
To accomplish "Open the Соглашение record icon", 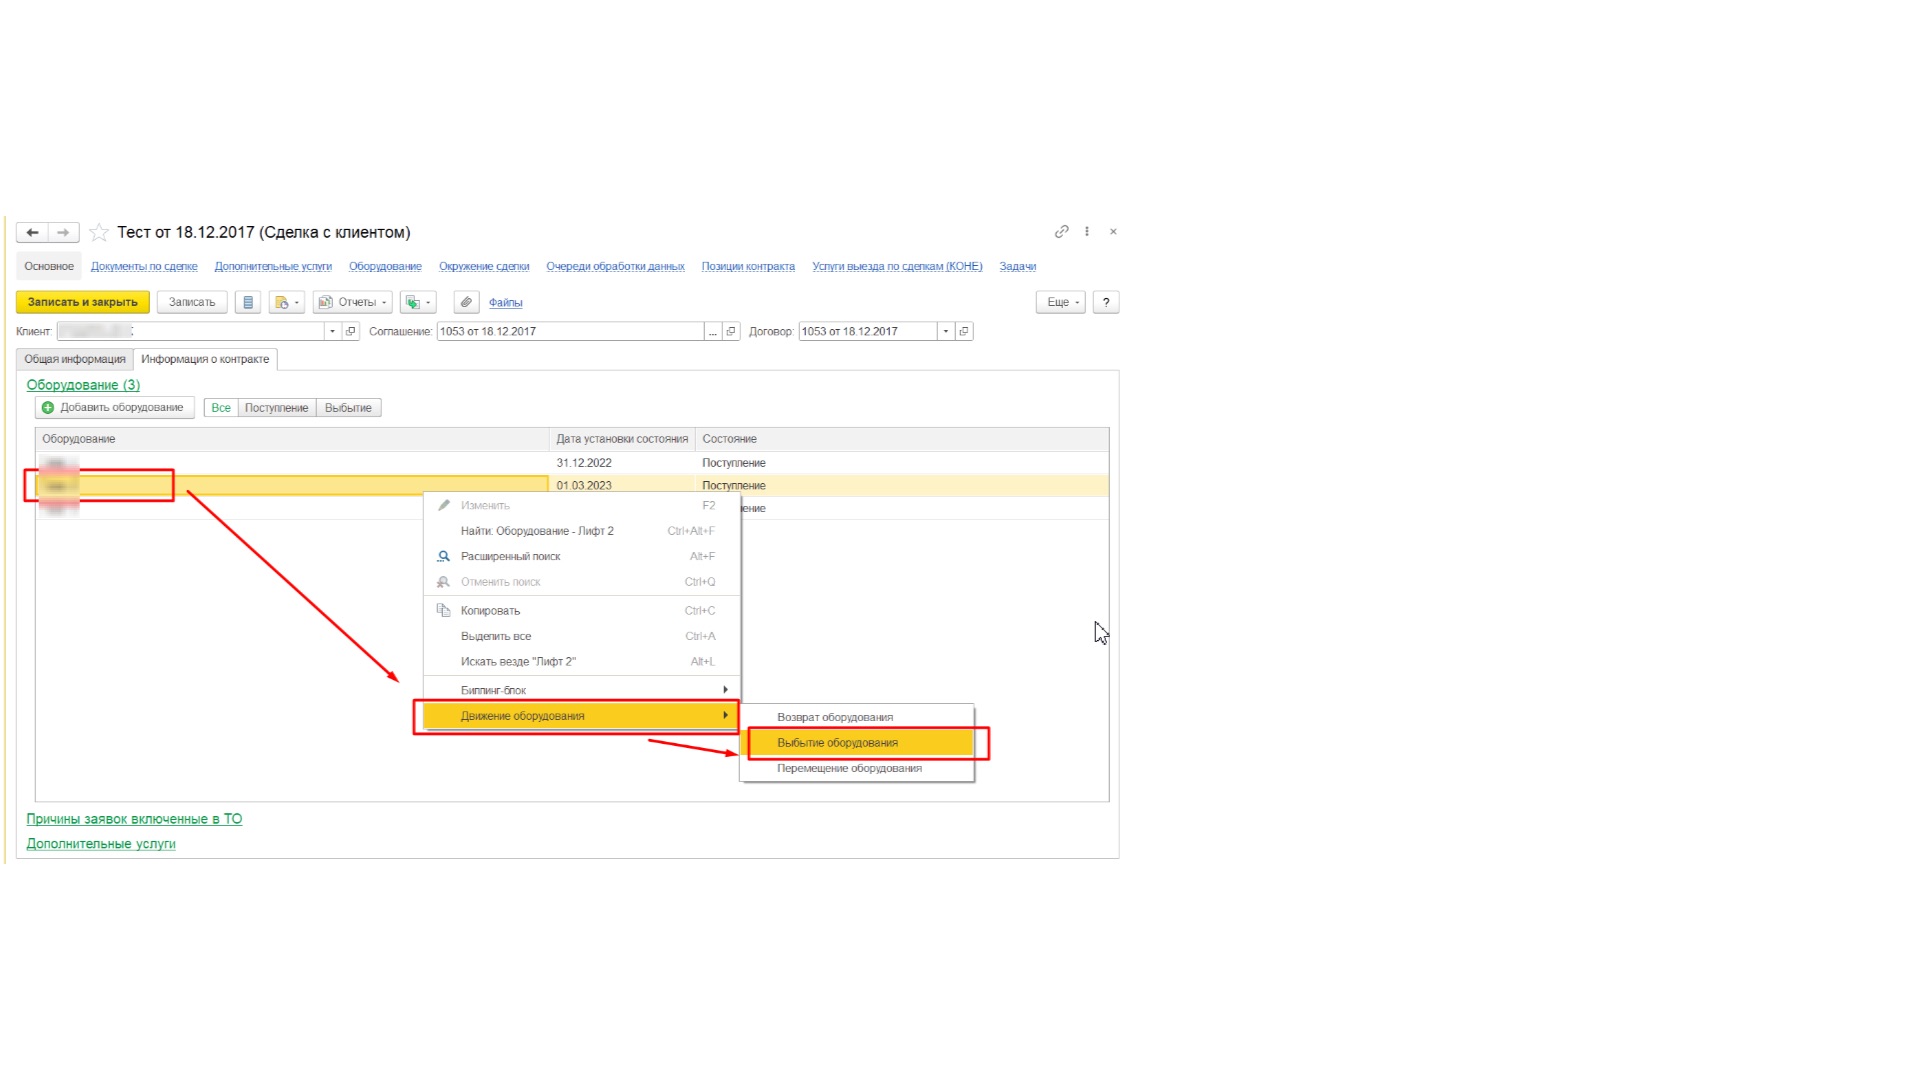I will tap(731, 331).
